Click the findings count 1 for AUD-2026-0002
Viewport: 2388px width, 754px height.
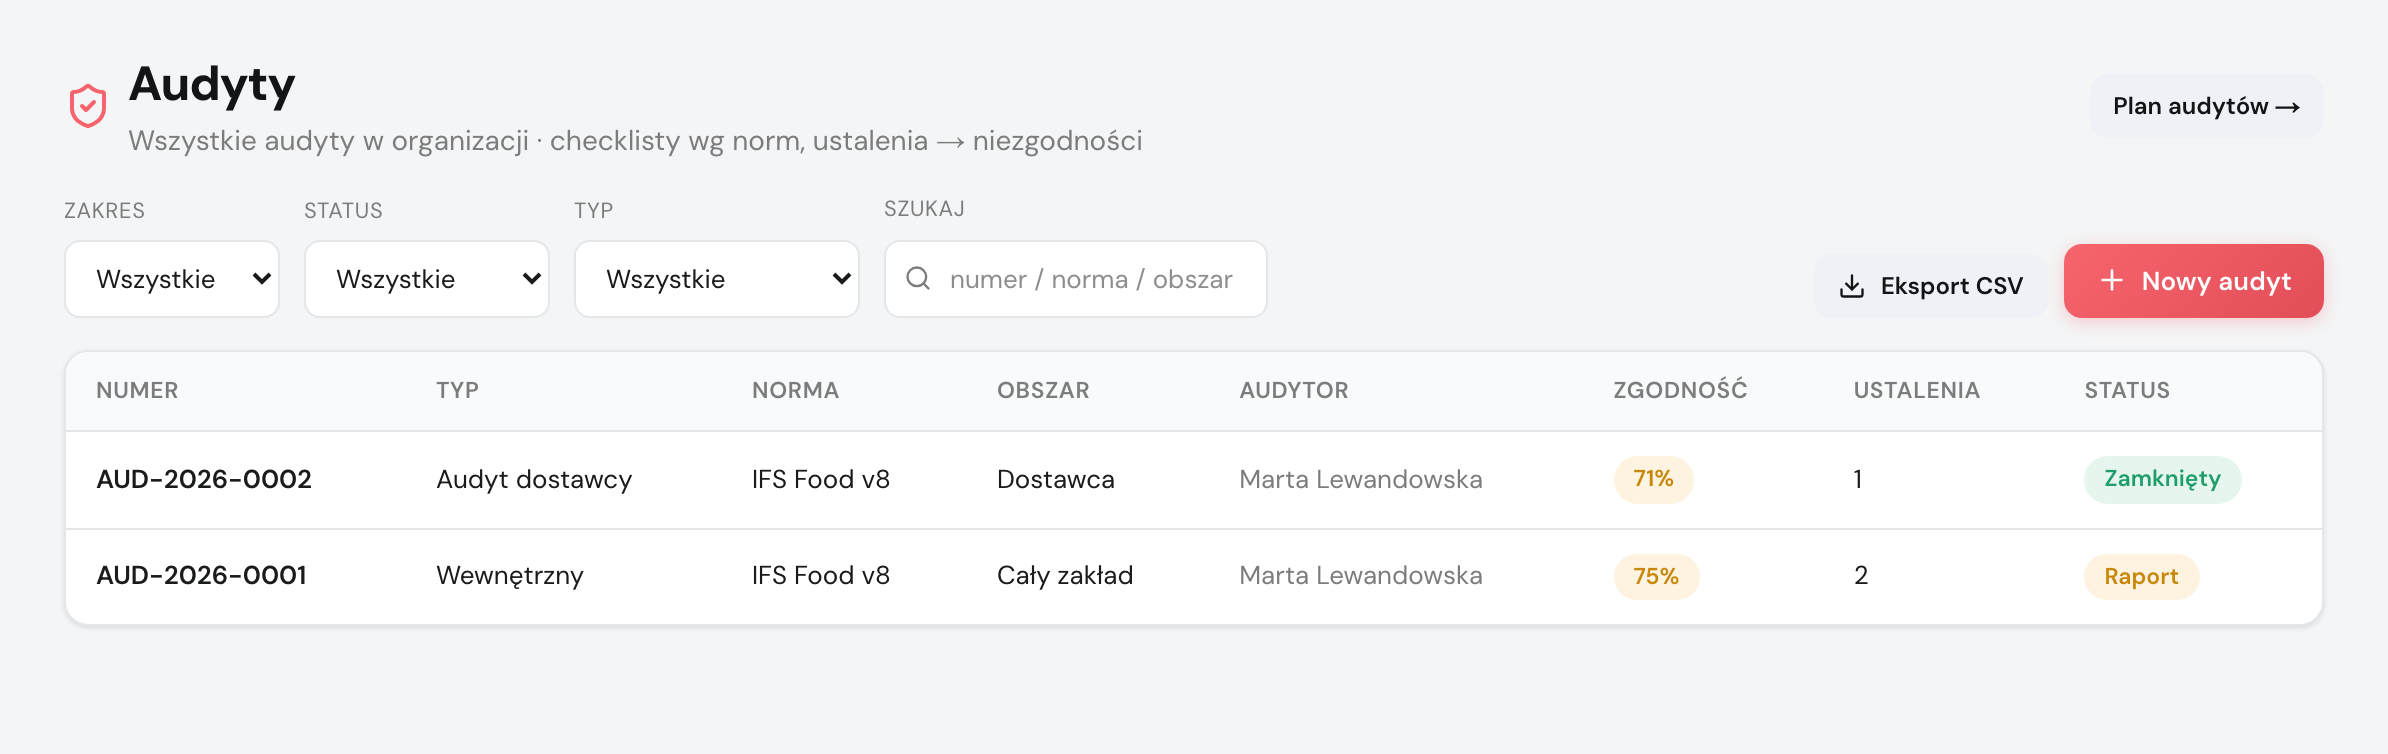click(1858, 479)
